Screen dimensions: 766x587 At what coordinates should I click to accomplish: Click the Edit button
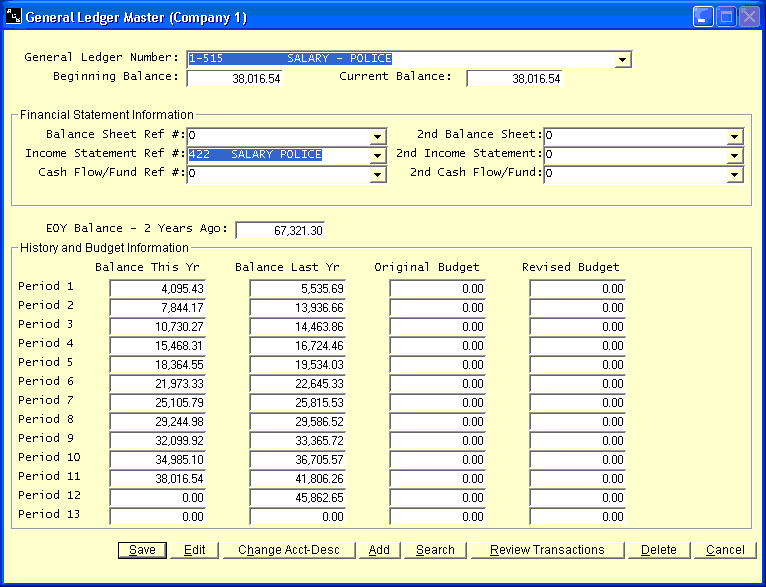(x=194, y=550)
